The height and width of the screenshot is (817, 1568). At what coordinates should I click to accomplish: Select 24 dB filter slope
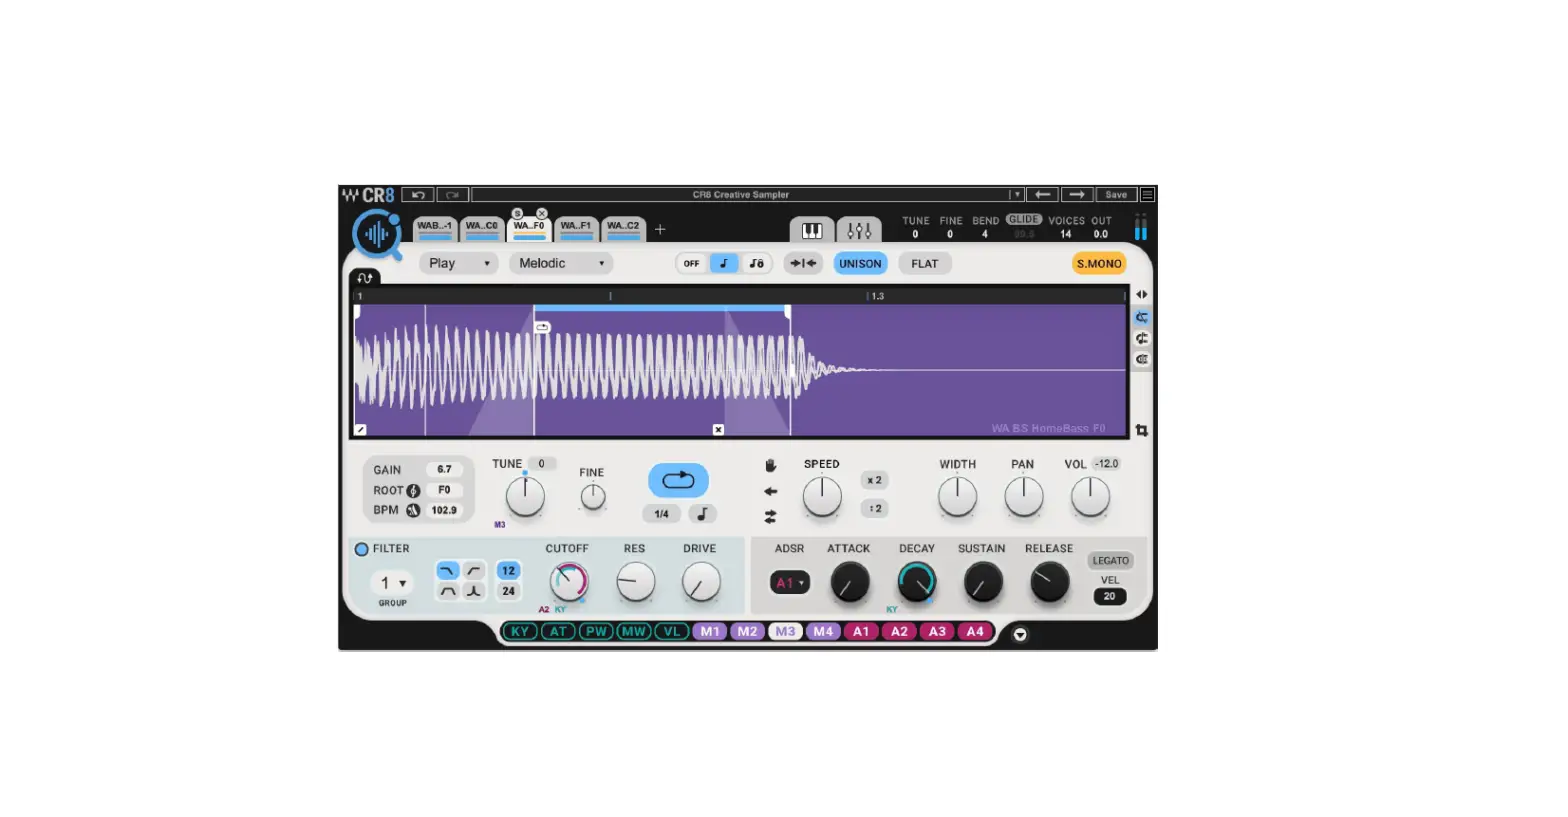click(x=508, y=591)
